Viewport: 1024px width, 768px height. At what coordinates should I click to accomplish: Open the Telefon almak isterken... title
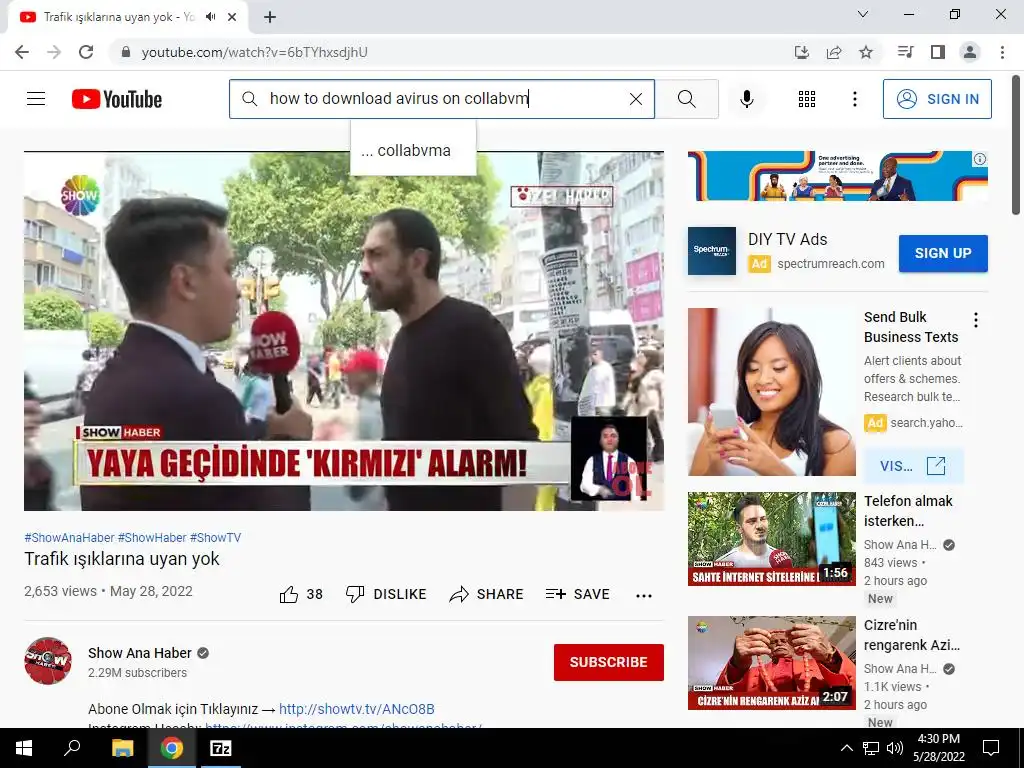click(x=908, y=511)
